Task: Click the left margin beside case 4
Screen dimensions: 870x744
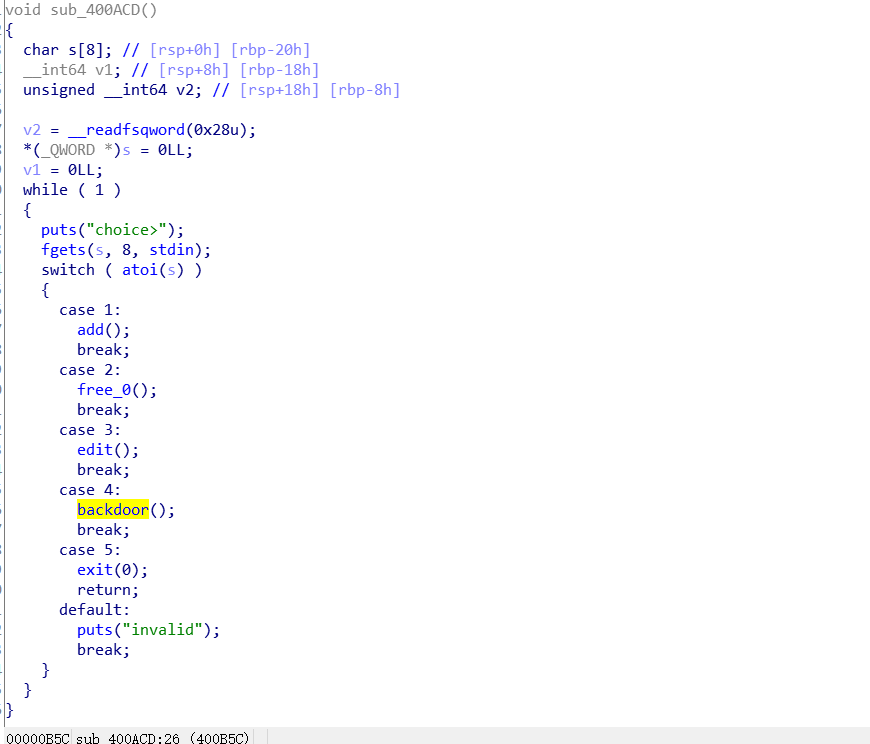Action: click(x=5, y=489)
